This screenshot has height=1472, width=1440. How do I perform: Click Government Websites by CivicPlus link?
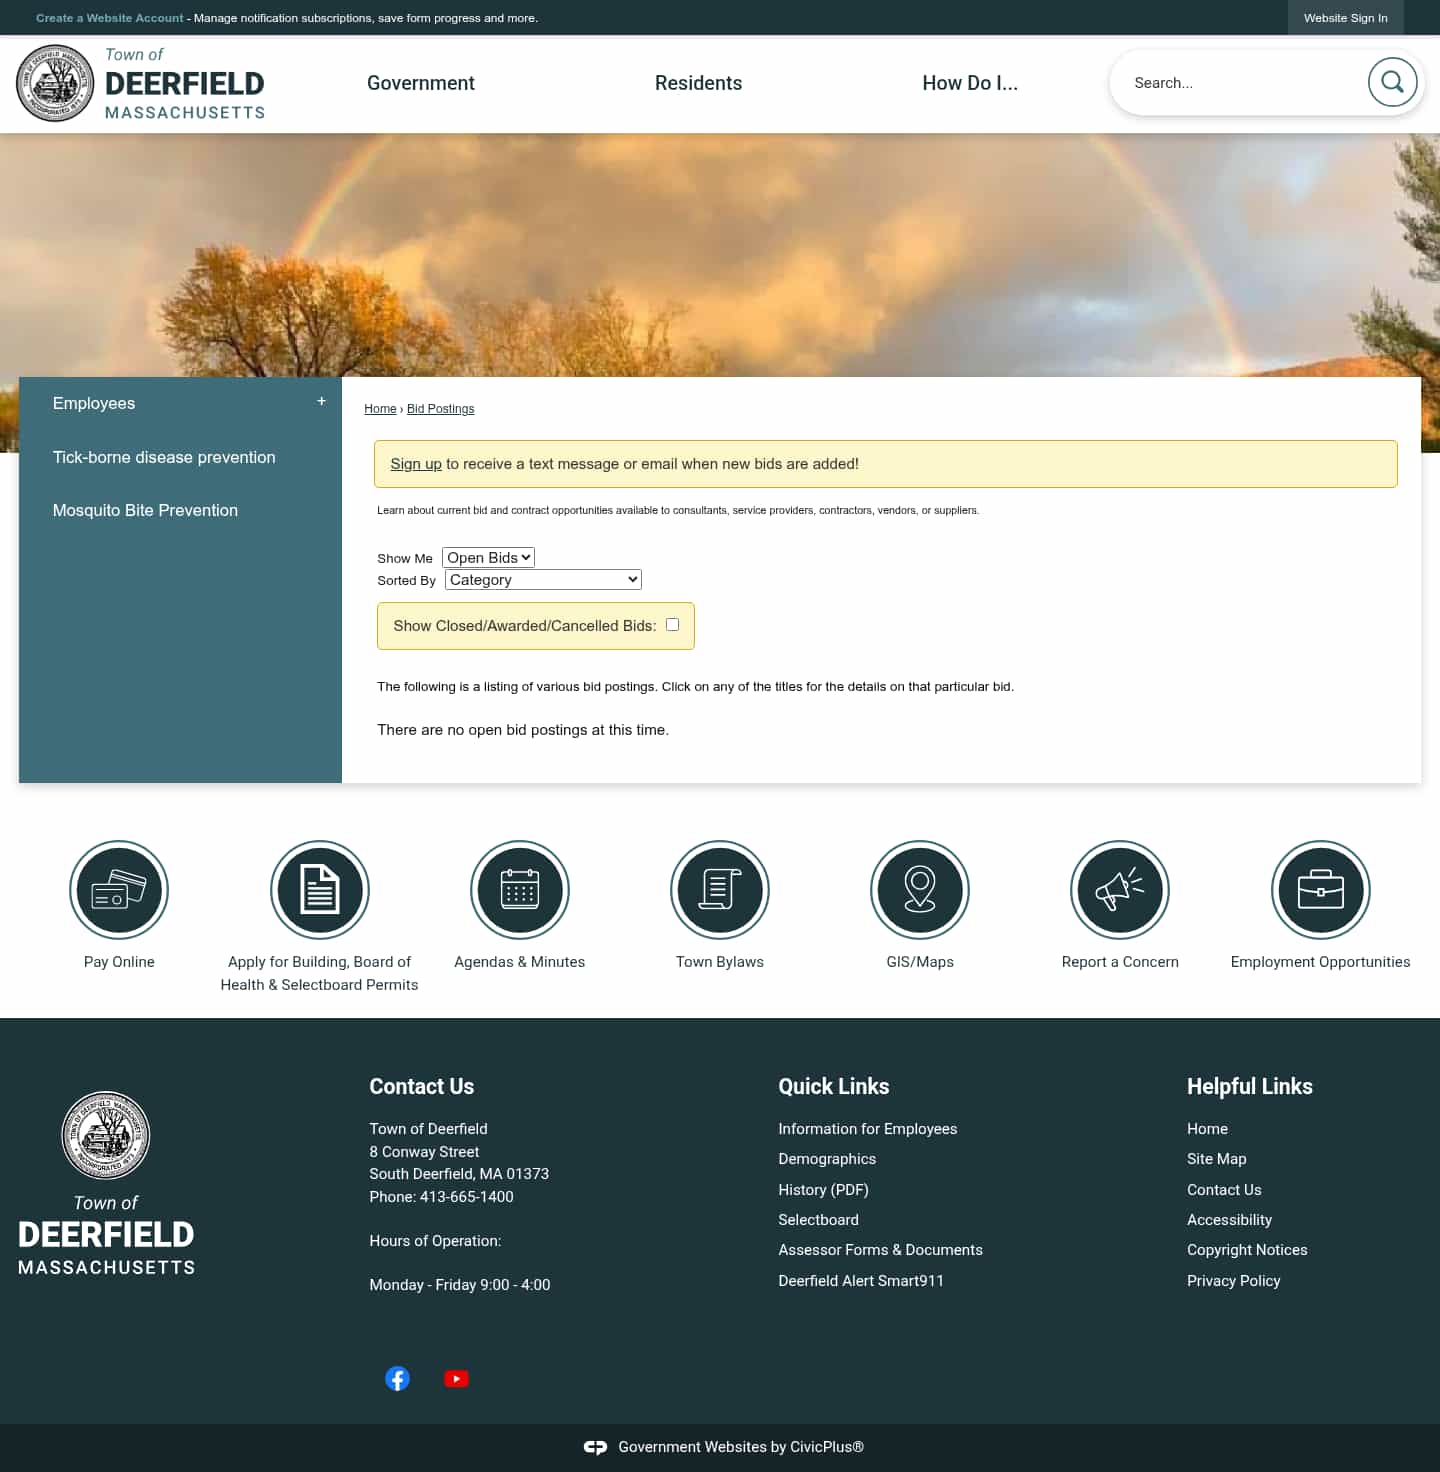(741, 1447)
